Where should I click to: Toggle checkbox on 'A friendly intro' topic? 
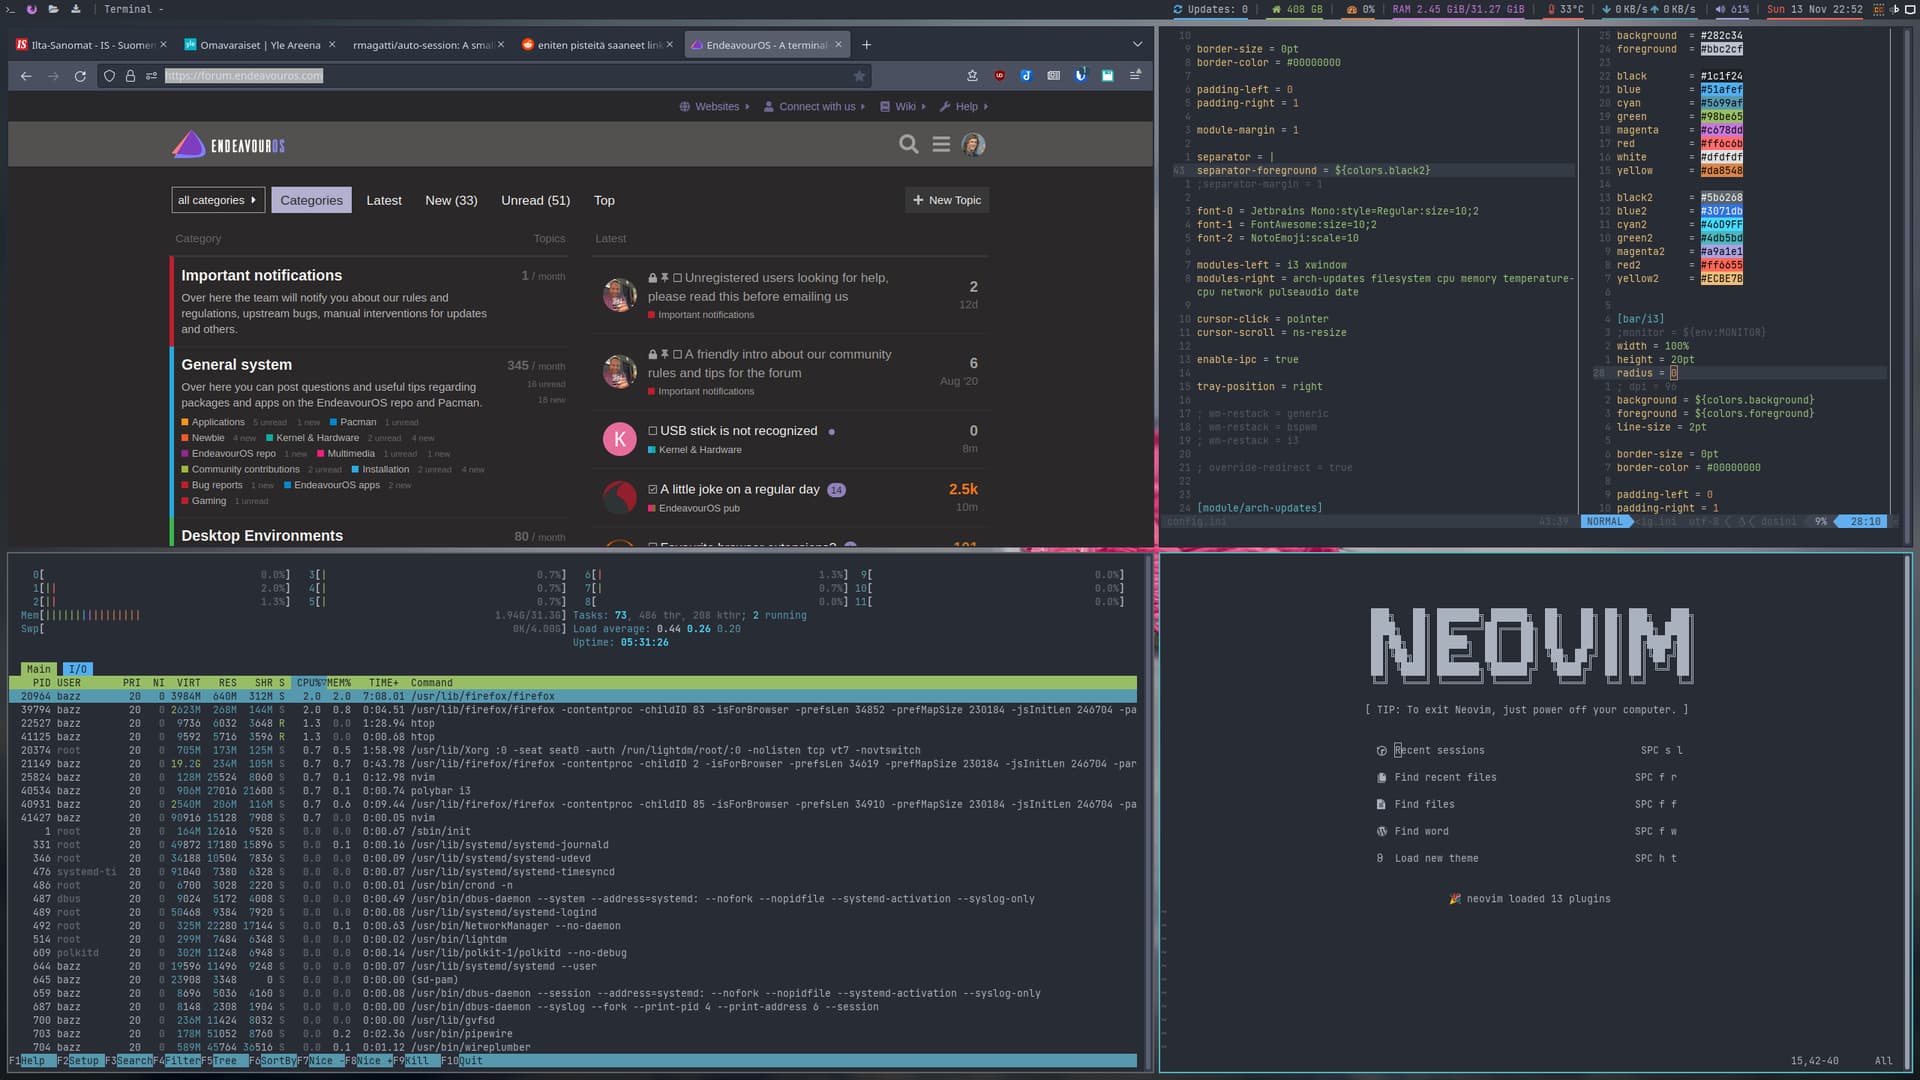[677, 355]
